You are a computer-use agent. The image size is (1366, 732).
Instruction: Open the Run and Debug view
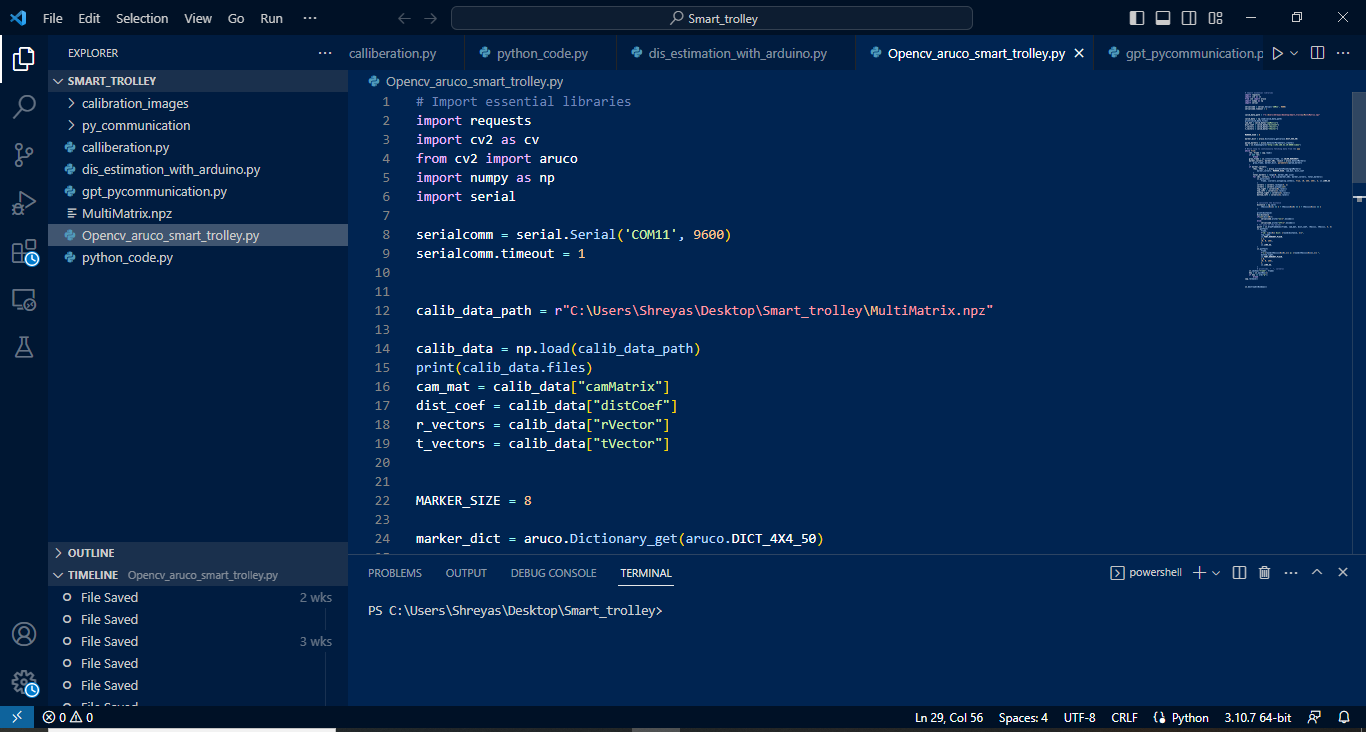pyautogui.click(x=24, y=203)
